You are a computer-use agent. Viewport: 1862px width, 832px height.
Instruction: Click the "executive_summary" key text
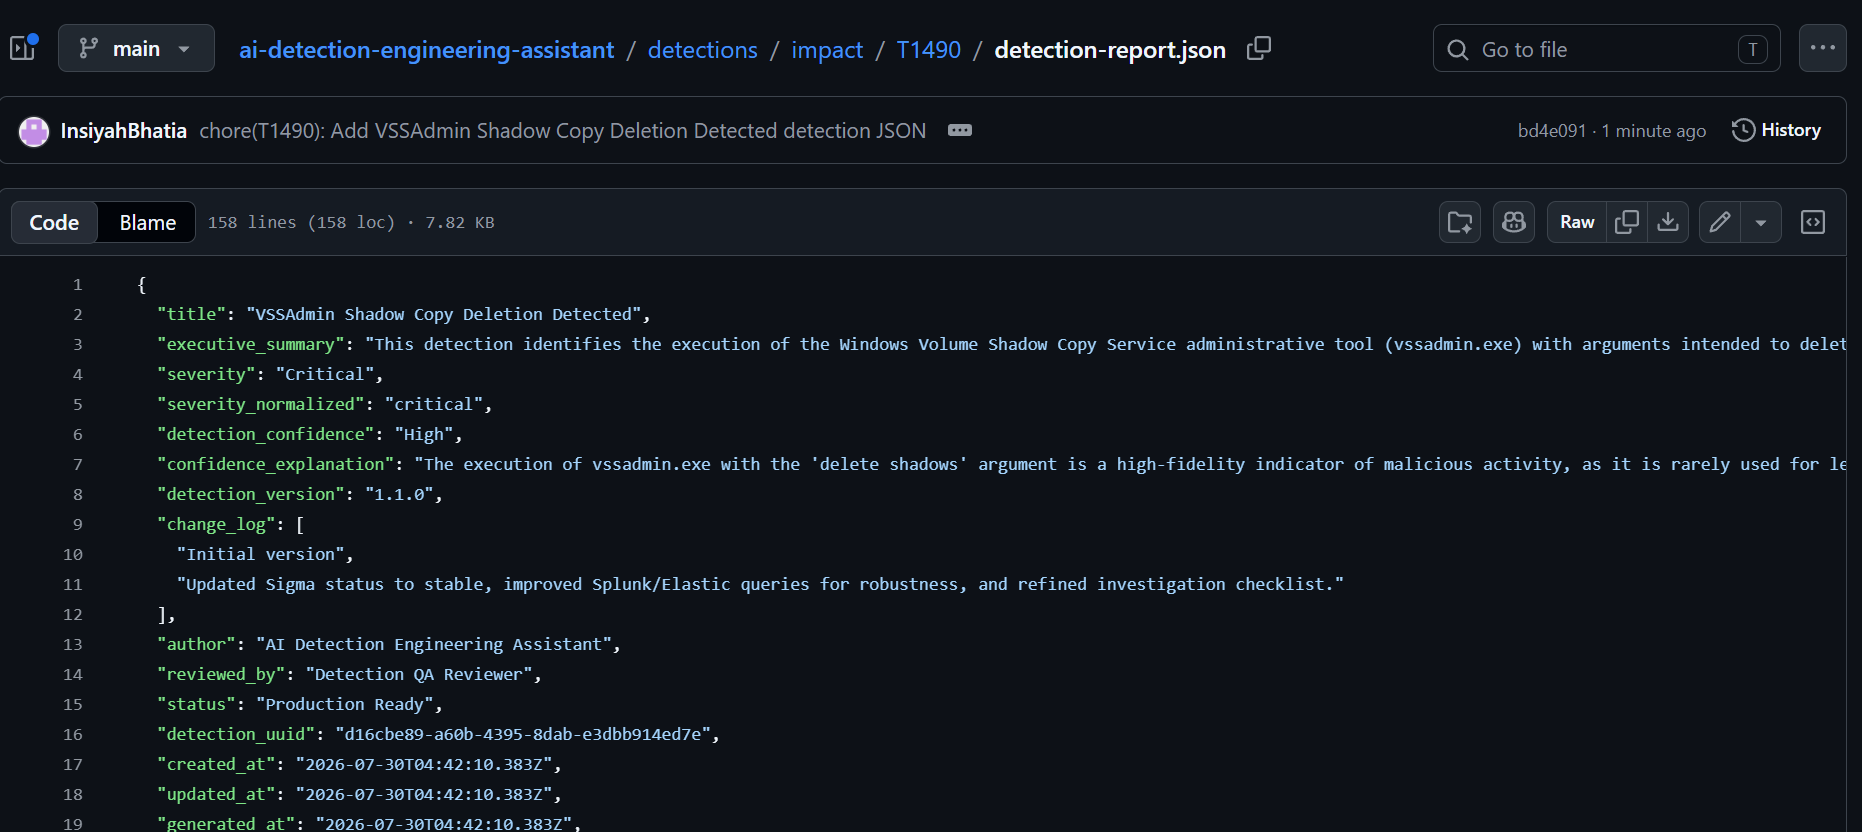[250, 344]
